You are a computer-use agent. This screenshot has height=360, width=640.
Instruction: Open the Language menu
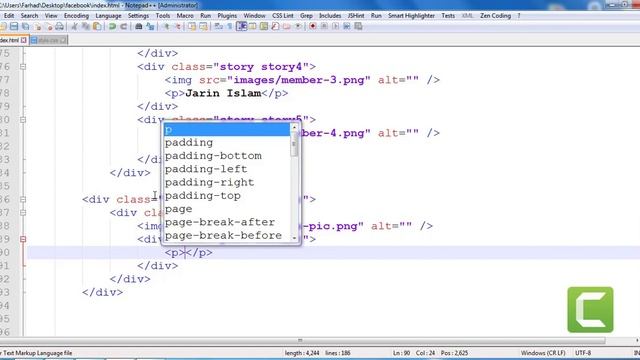pyautogui.click(x=108, y=16)
